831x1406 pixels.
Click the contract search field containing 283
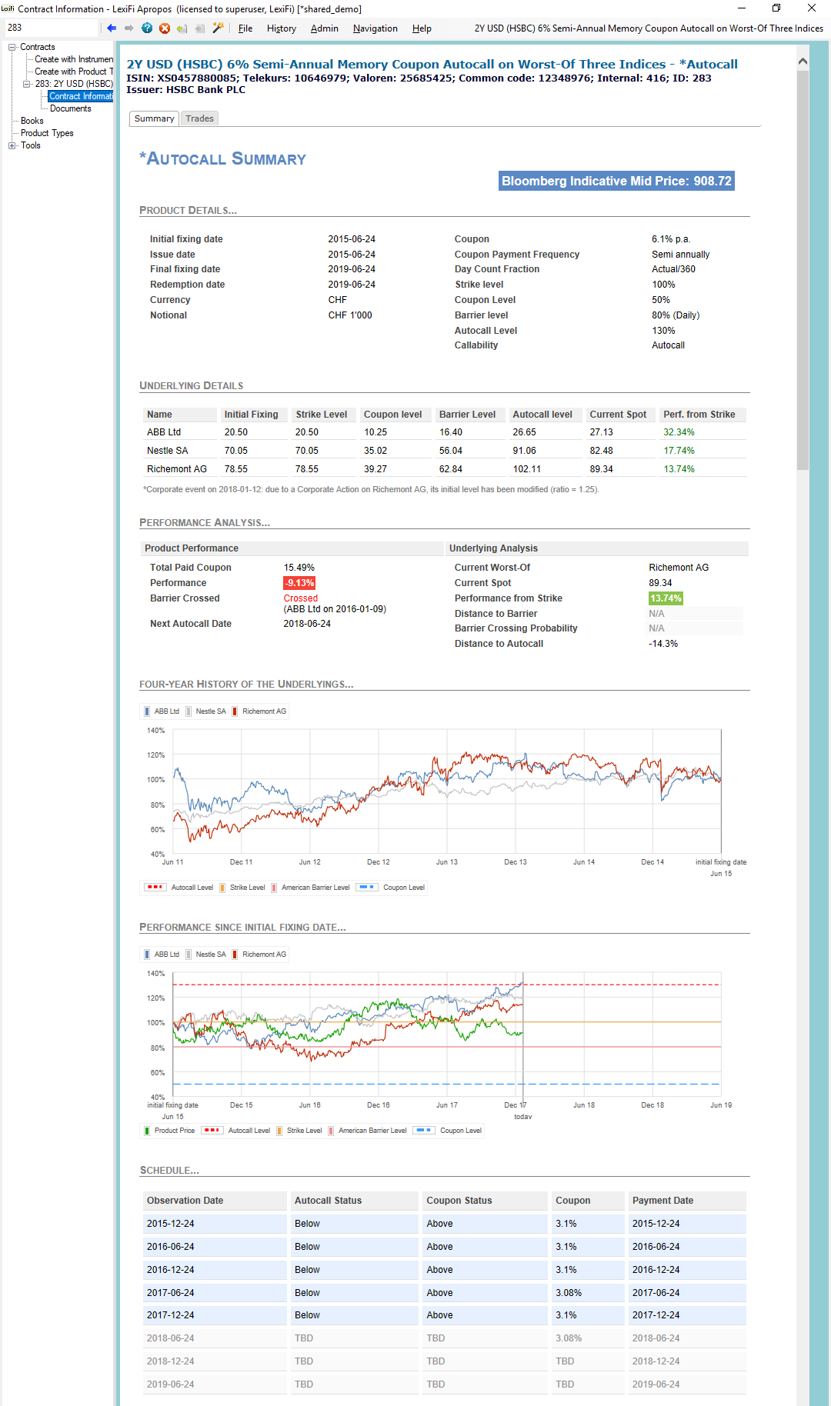(x=50, y=28)
